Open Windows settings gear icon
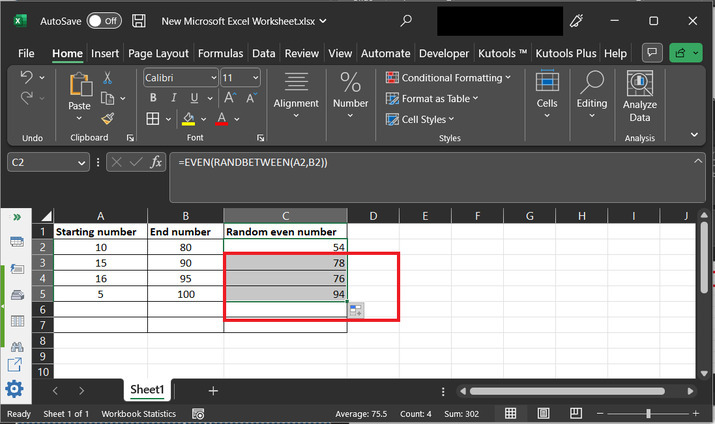Viewport: 715px width, 424px height. tap(14, 389)
